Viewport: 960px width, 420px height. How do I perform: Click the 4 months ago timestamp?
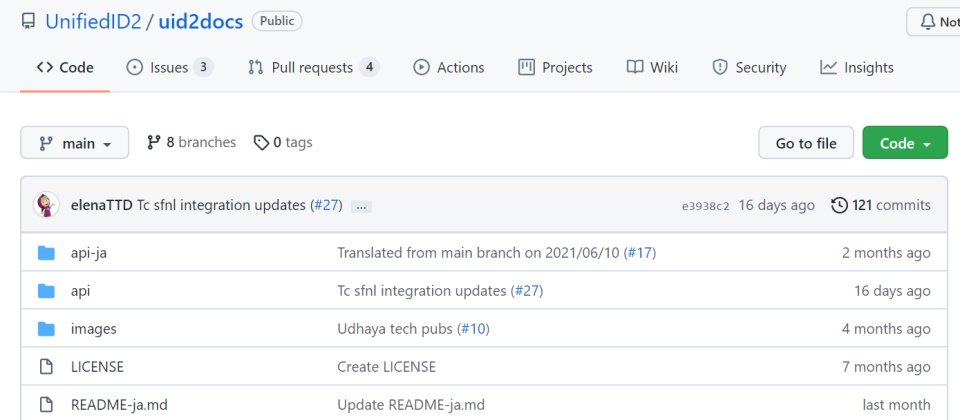(x=886, y=329)
